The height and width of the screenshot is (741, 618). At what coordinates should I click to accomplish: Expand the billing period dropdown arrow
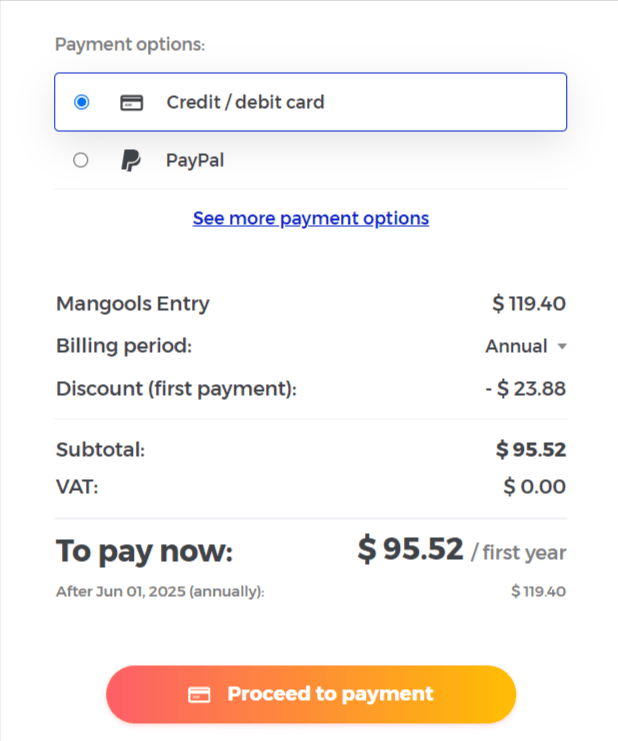pyautogui.click(x=562, y=347)
